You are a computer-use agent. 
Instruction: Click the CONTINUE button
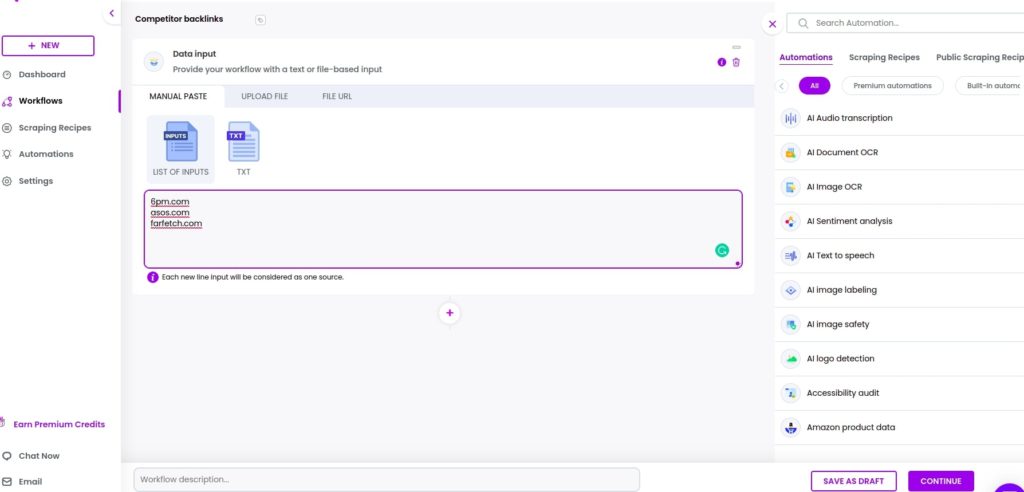click(x=940, y=481)
